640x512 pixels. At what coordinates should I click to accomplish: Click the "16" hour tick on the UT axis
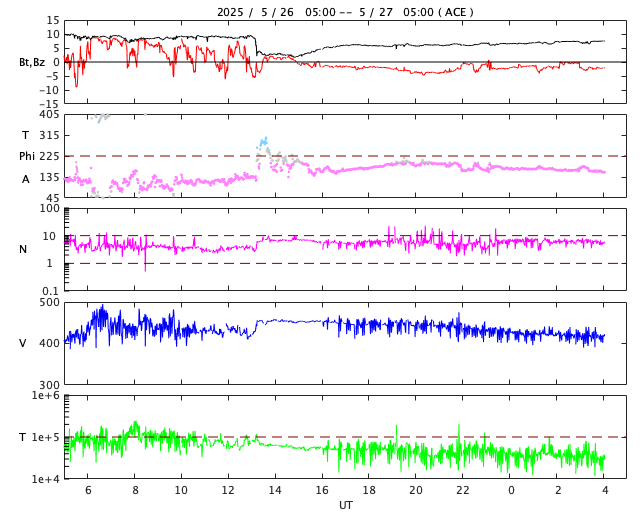322,490
